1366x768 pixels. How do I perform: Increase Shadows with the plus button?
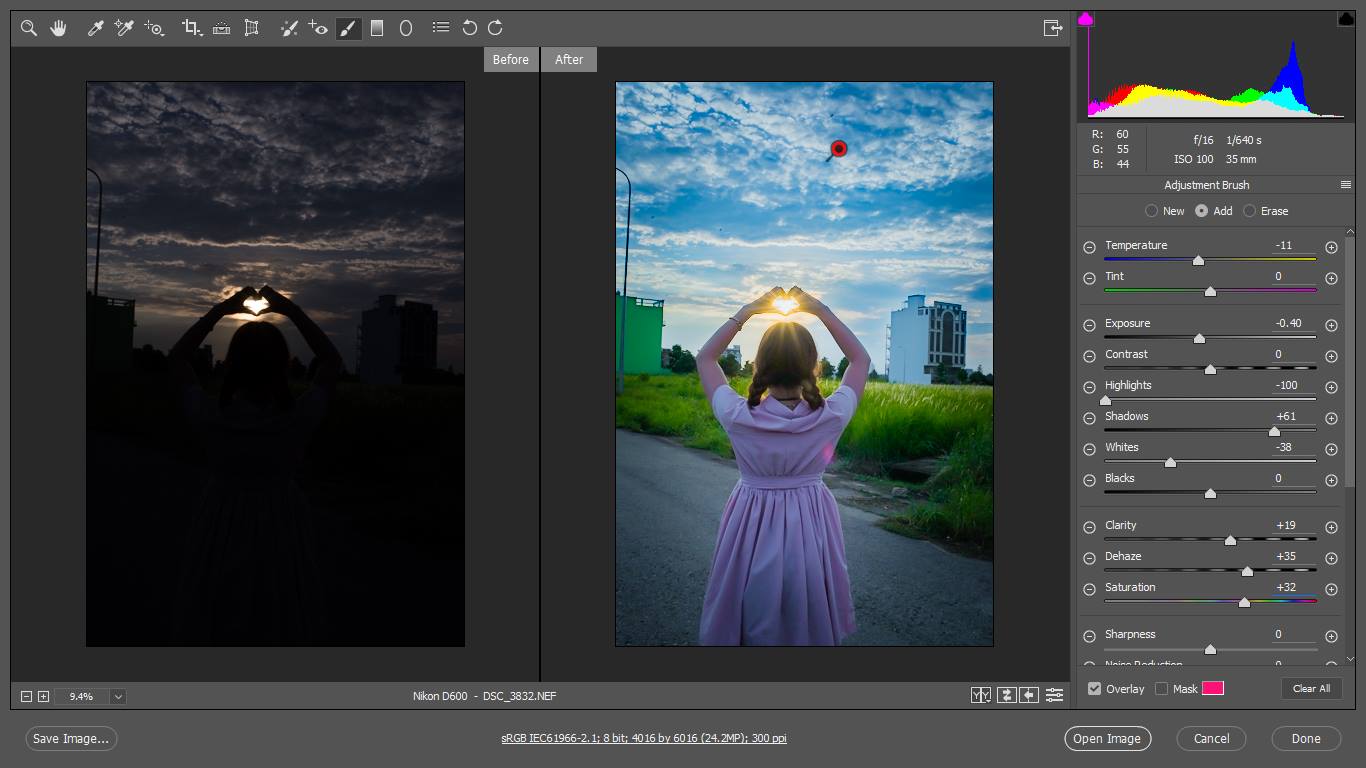point(1331,418)
